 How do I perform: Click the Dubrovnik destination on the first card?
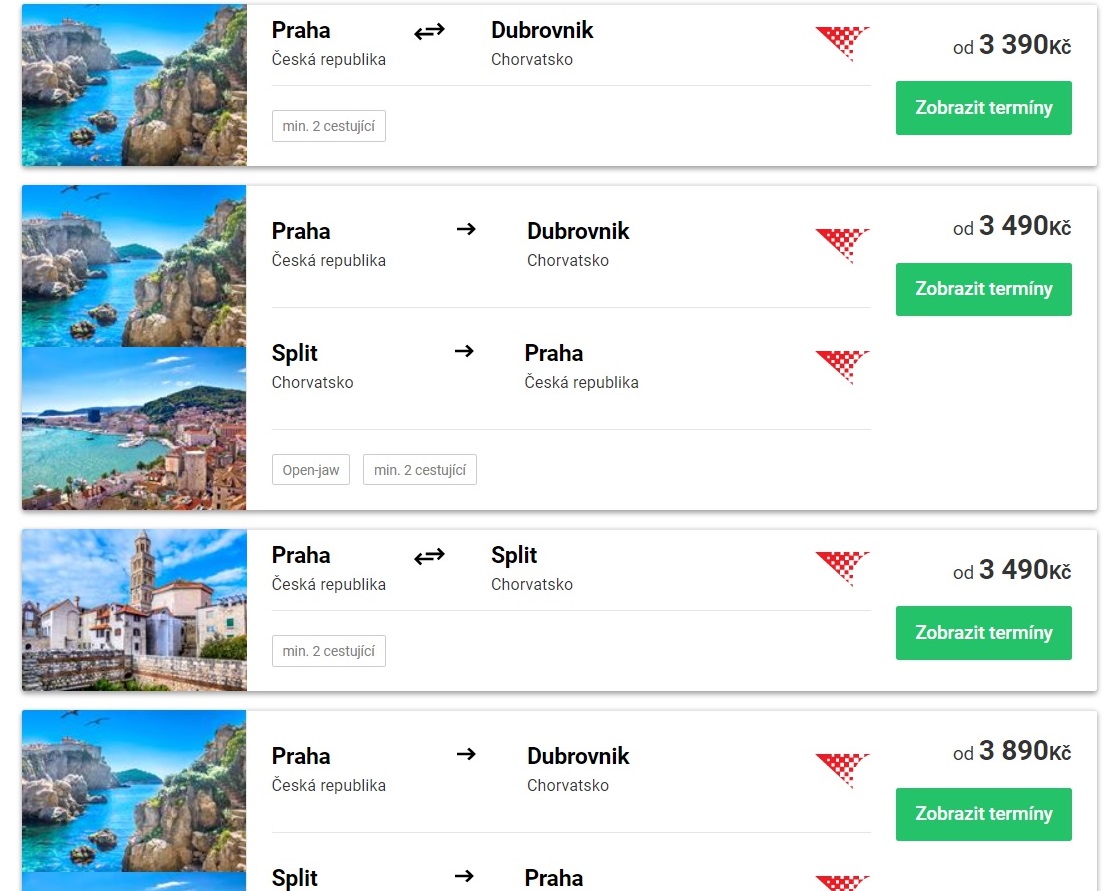[542, 31]
